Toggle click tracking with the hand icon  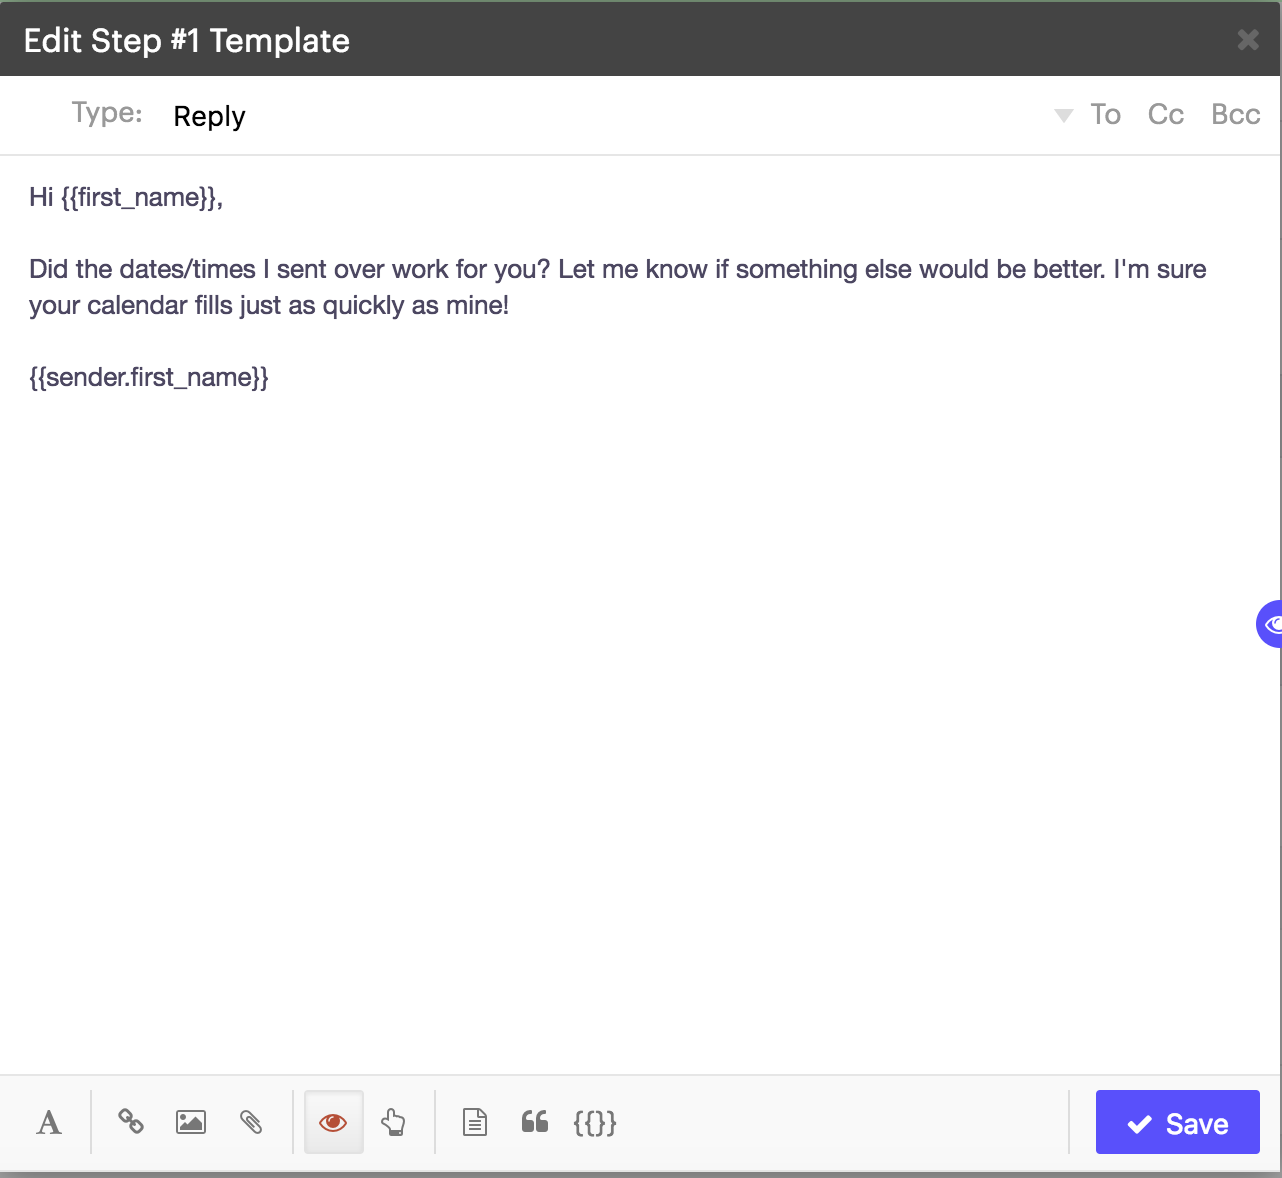[x=393, y=1122]
